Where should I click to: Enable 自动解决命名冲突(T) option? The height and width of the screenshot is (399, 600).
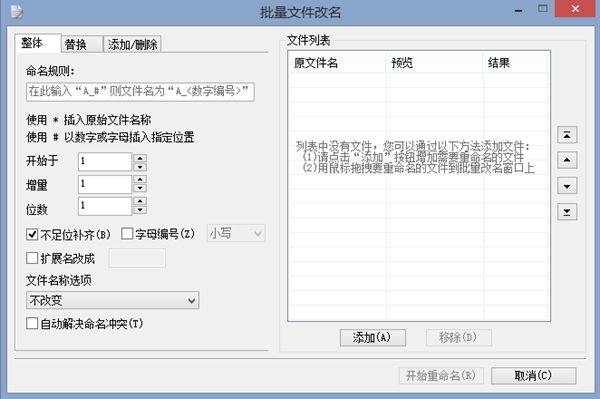[x=32, y=324]
